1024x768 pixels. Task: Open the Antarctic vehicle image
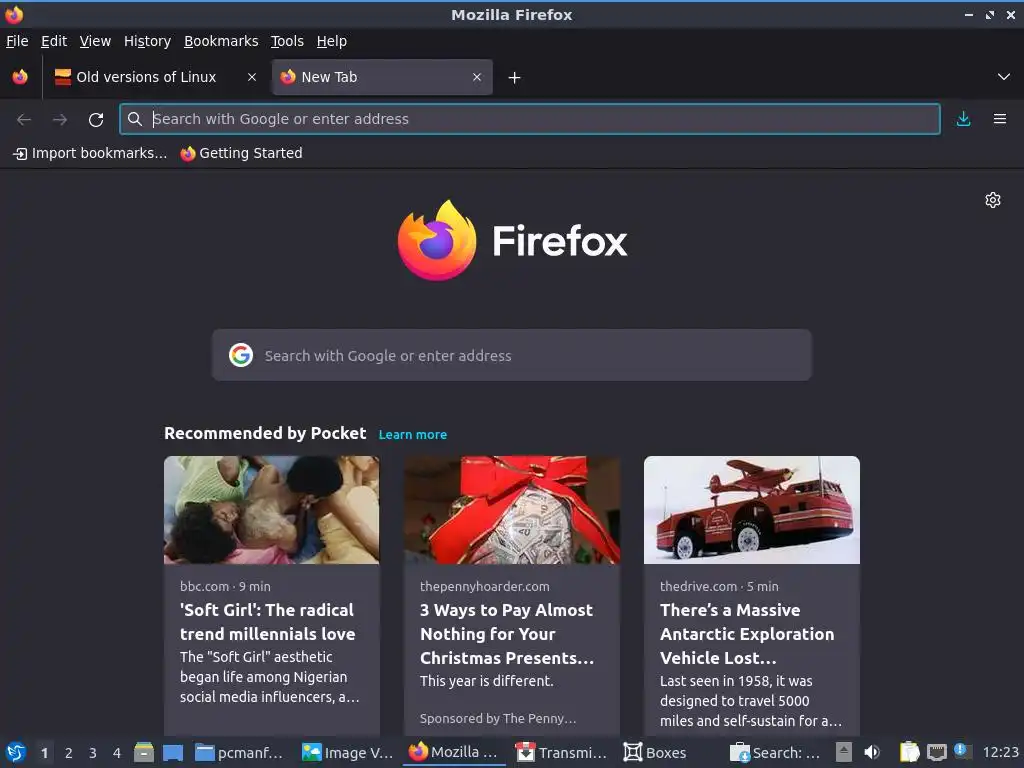coord(752,510)
